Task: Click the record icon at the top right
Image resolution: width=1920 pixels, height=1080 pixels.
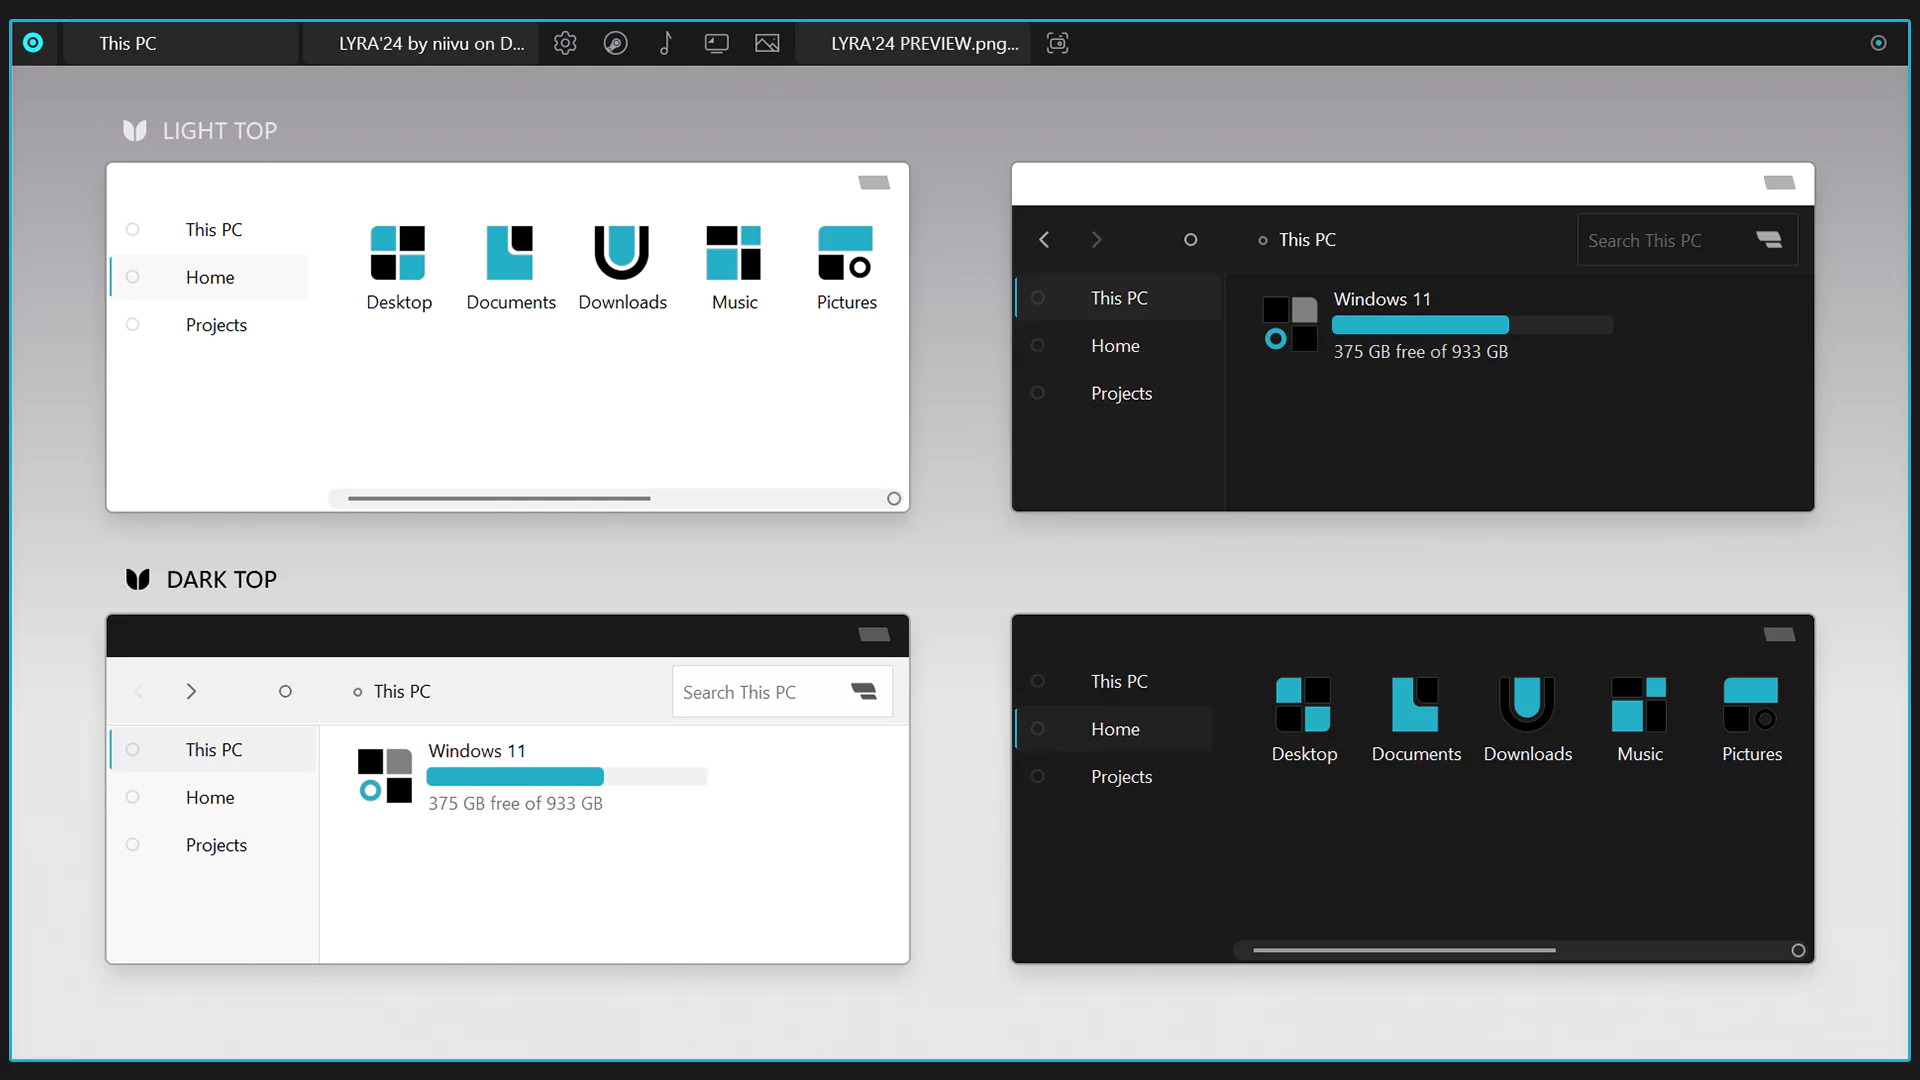Action: click(x=1878, y=43)
